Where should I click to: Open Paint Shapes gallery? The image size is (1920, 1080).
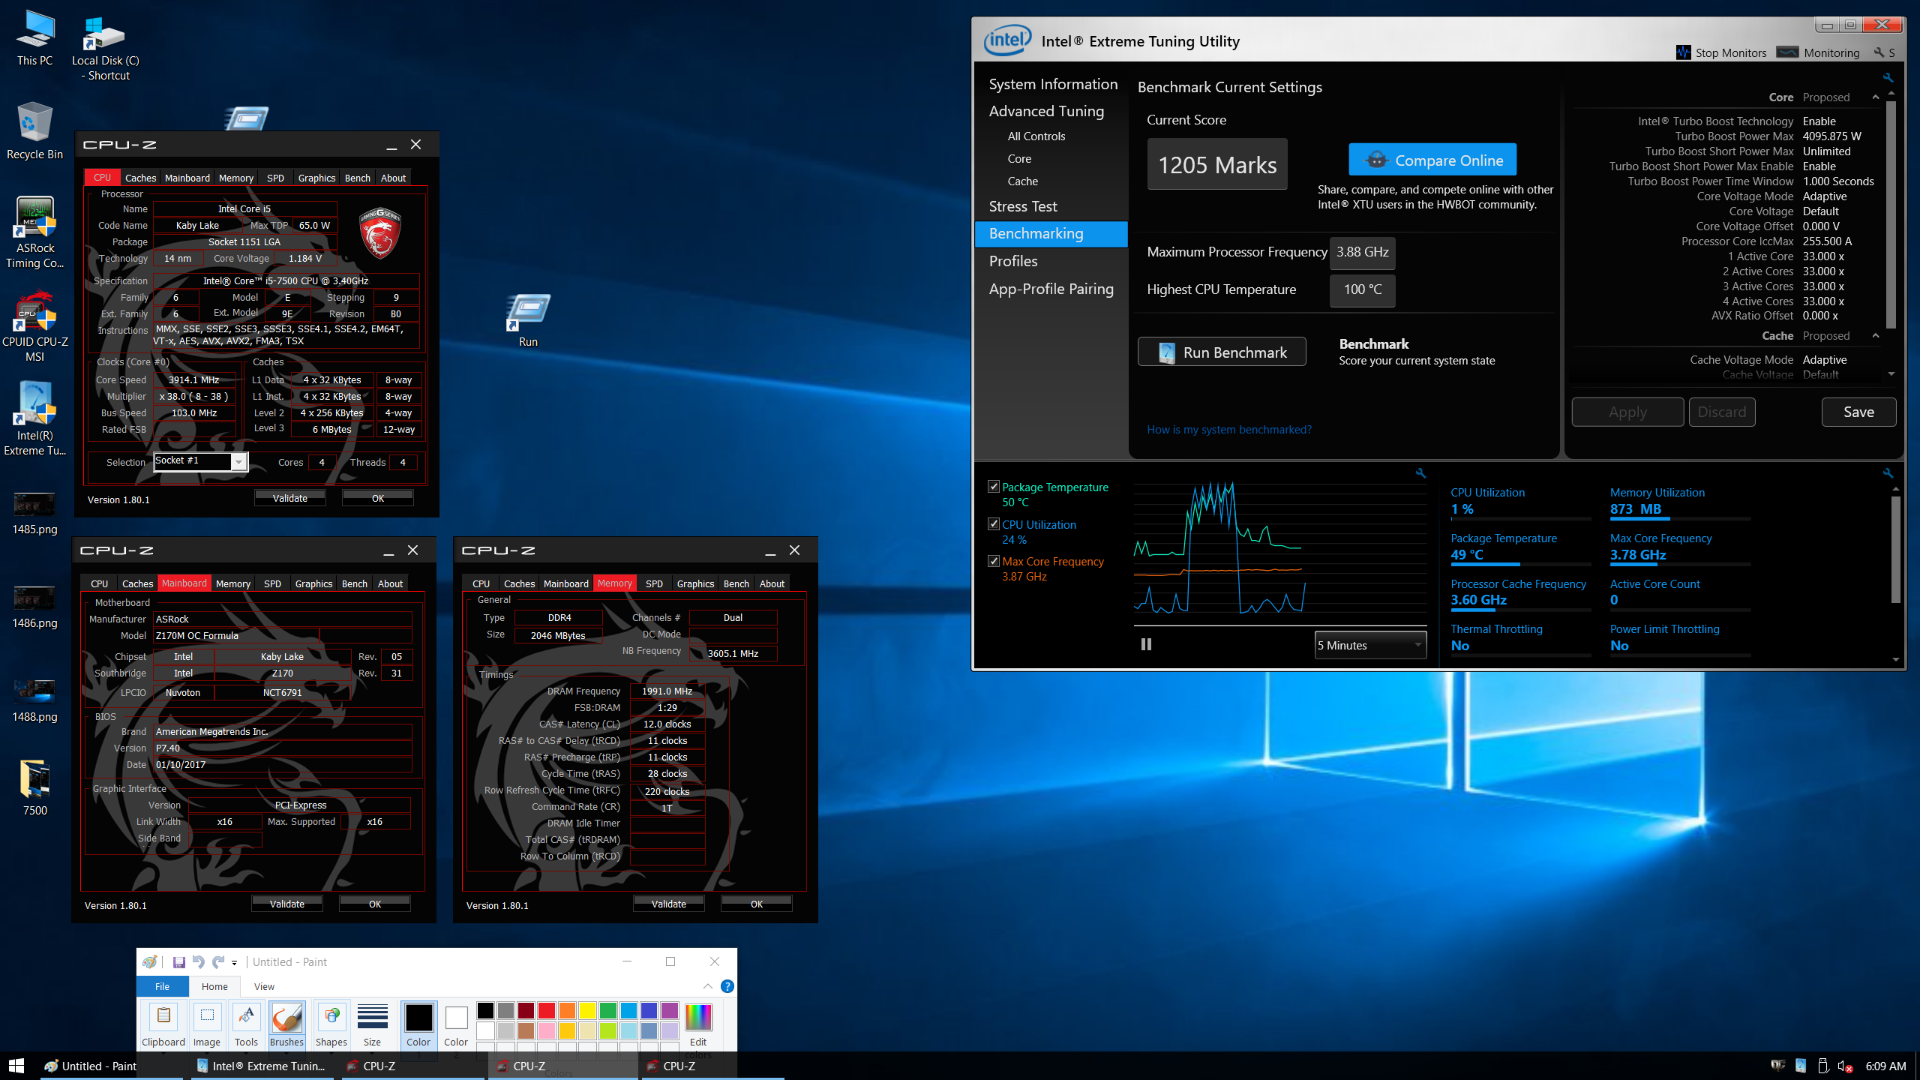[x=331, y=1024]
